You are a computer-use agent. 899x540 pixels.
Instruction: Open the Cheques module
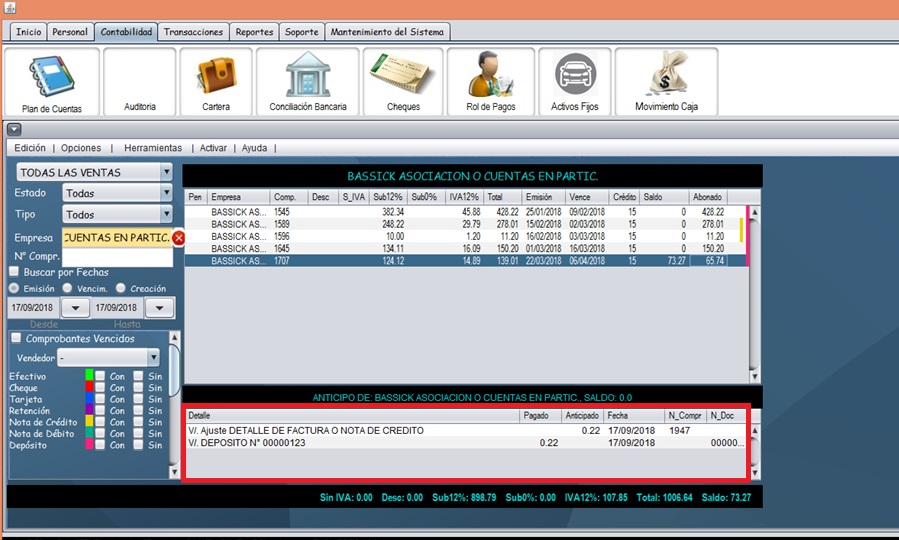(403, 83)
